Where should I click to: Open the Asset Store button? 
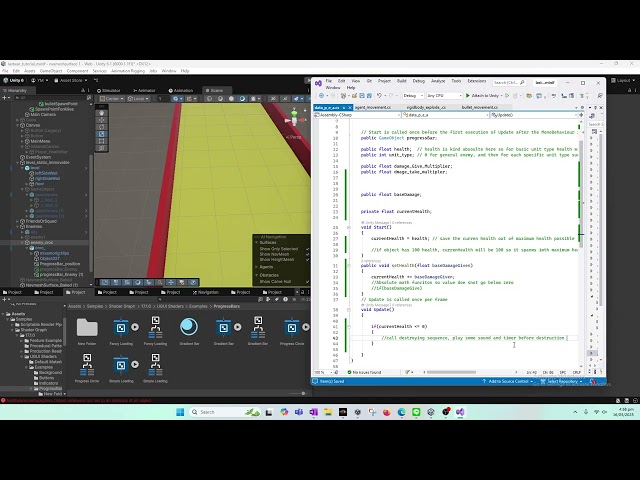coord(71,80)
